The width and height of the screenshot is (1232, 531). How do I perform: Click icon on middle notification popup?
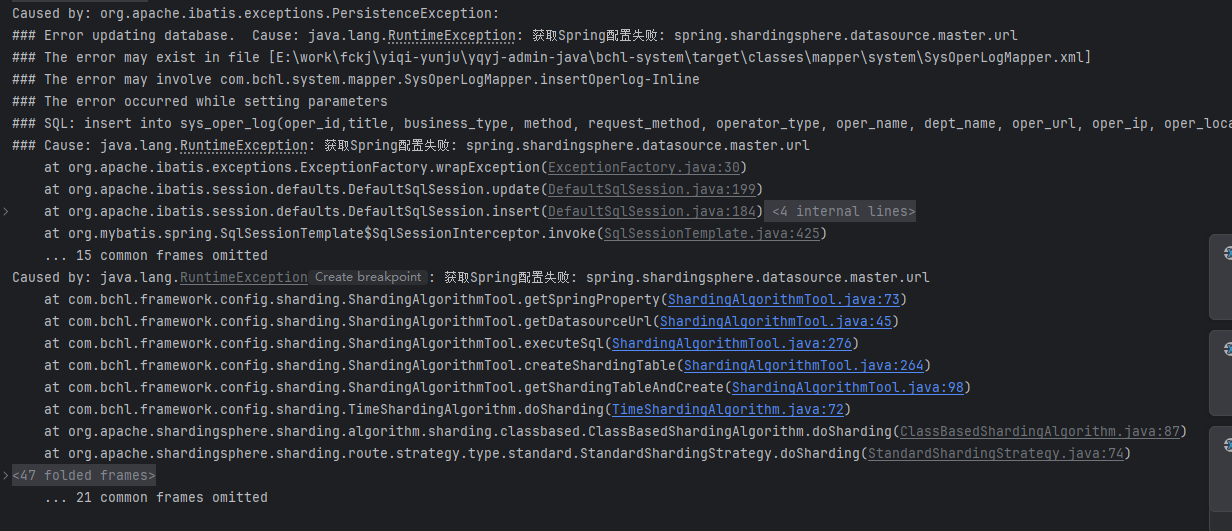click(x=1227, y=349)
